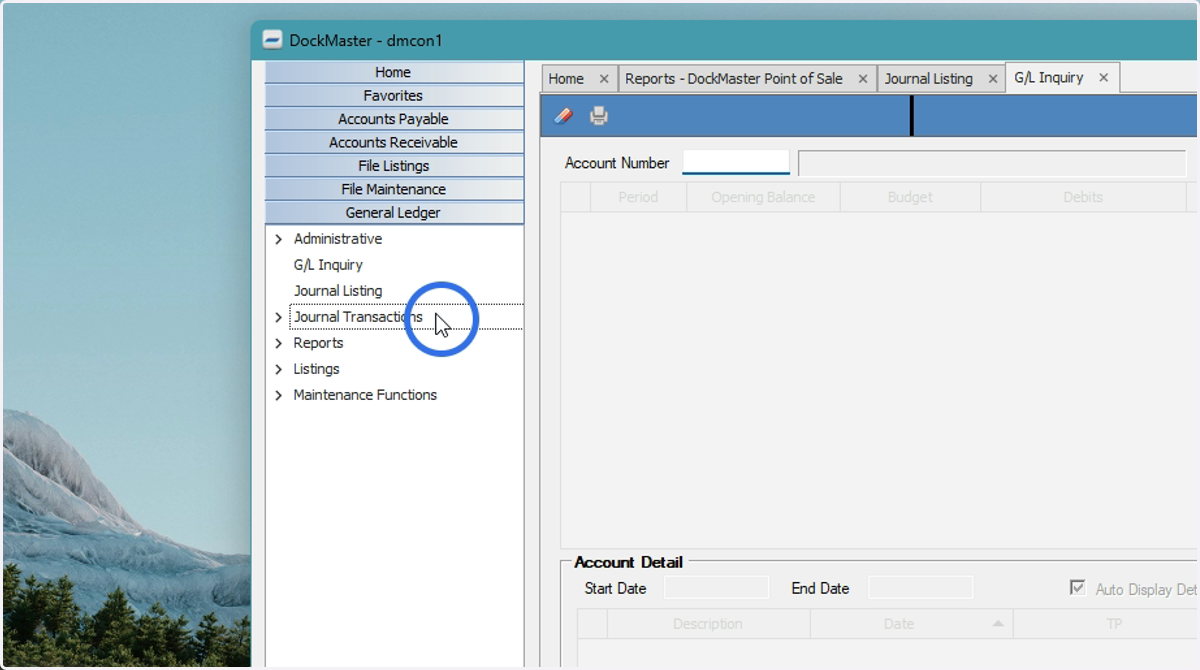Click the TP column header

tap(1105, 624)
